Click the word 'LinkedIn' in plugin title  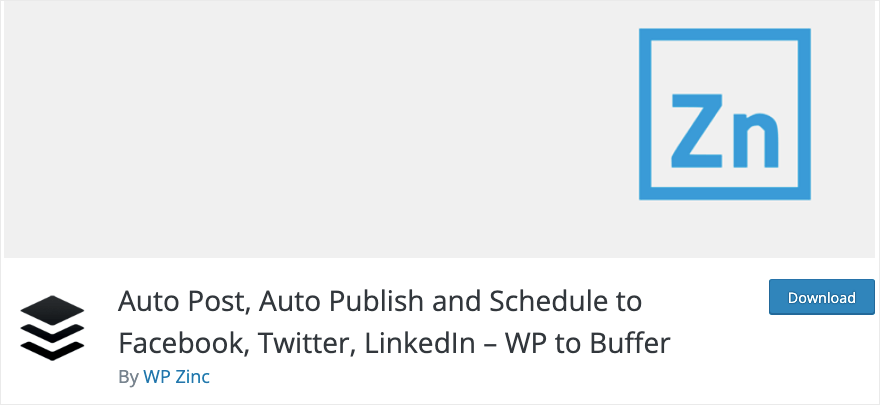point(420,343)
